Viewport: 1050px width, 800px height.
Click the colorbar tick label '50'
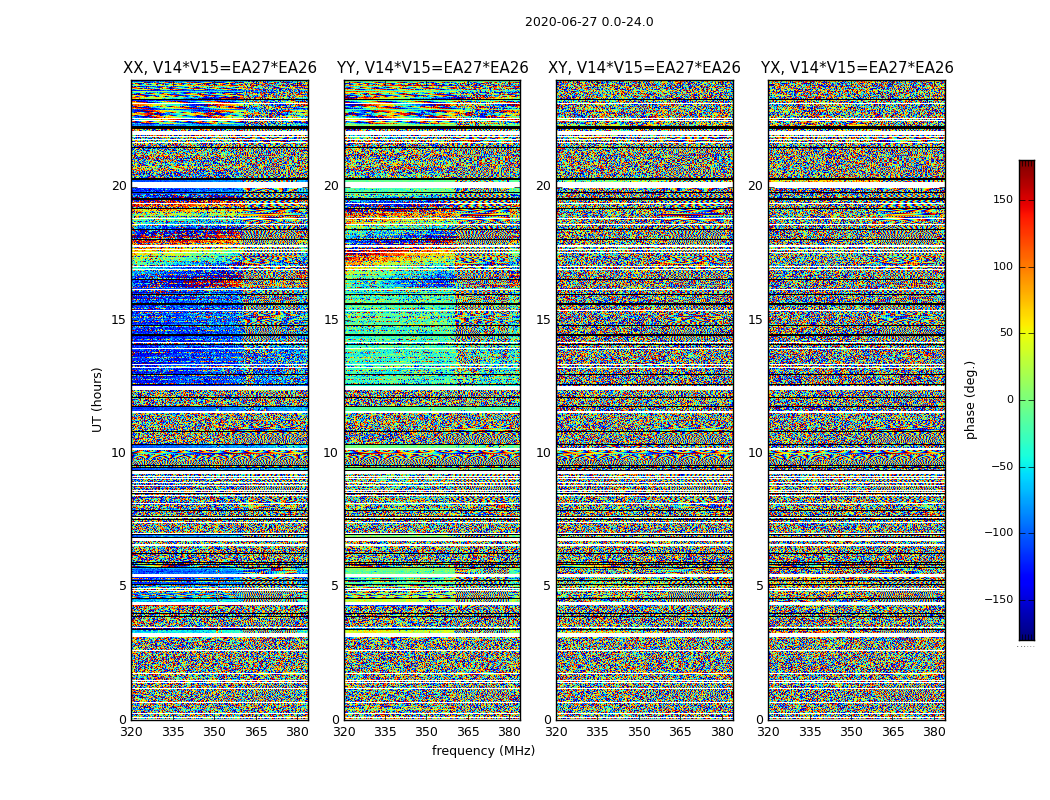[x=1006, y=333]
